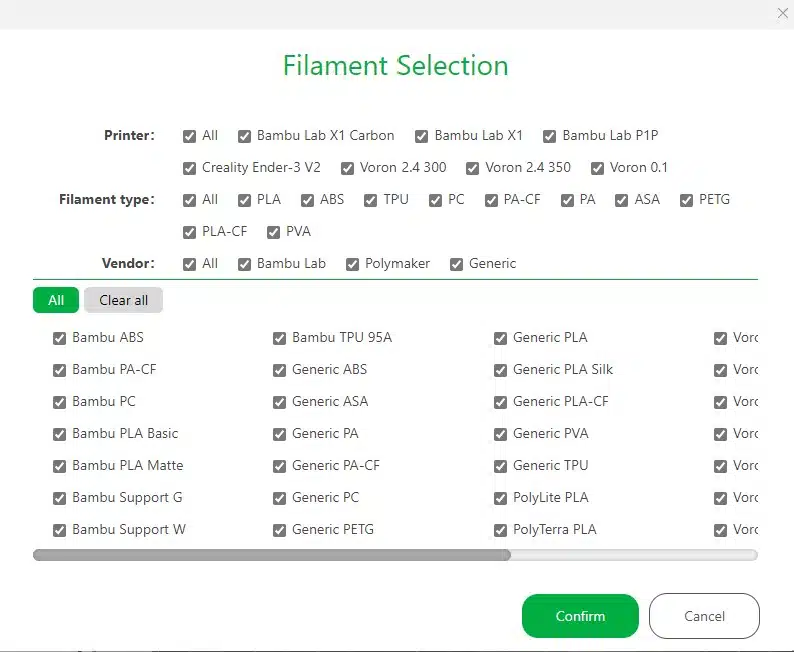Toggle PLA-CF filament type checkbox
Image resolution: width=794 pixels, height=652 pixels.
189,232
